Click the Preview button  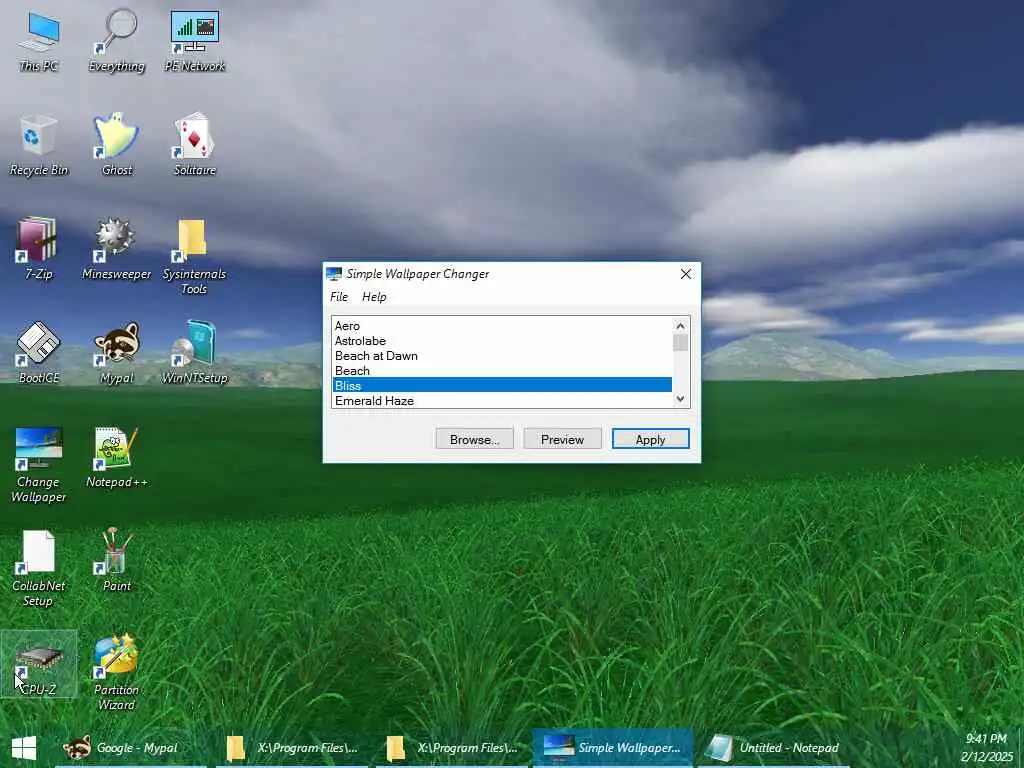(562, 440)
